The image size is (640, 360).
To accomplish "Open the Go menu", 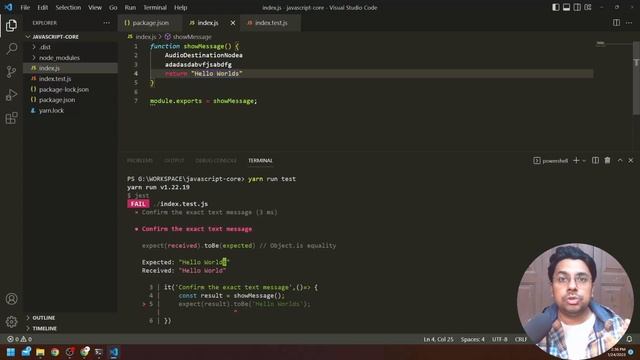I will click(113, 7).
